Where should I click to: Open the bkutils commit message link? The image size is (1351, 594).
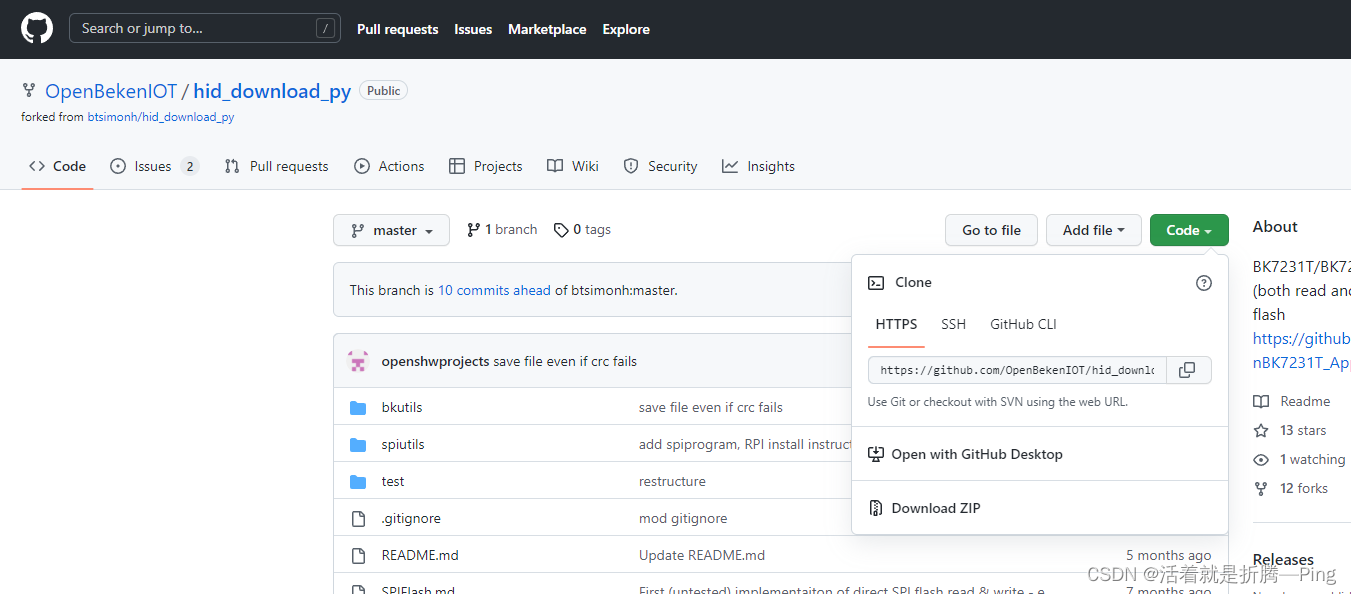pyautogui.click(x=711, y=407)
